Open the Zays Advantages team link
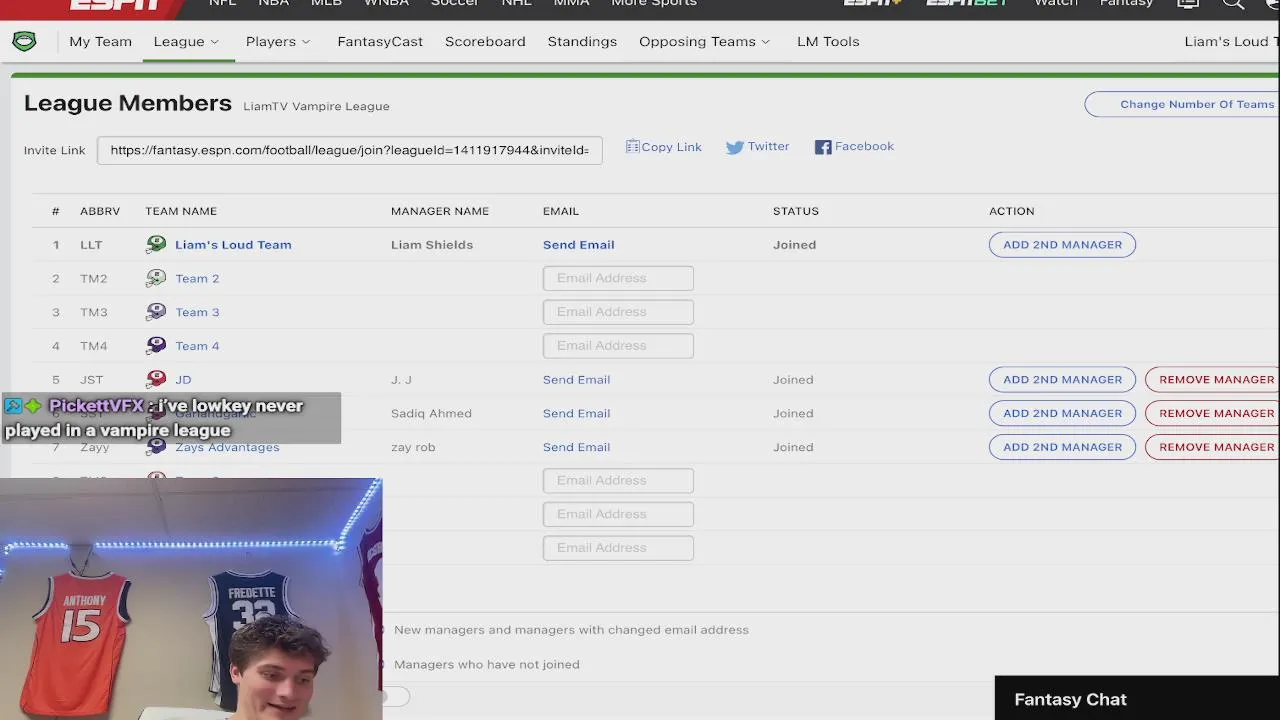Viewport: 1280px width, 720px height. coord(227,447)
